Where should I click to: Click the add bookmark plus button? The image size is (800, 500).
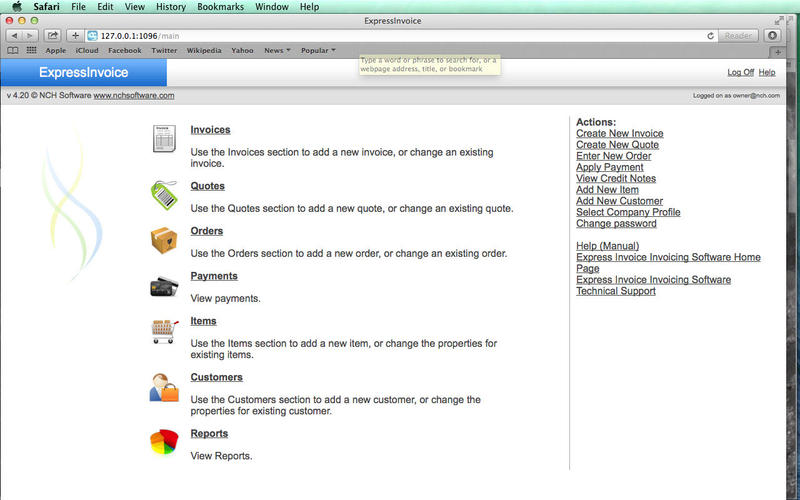75,36
